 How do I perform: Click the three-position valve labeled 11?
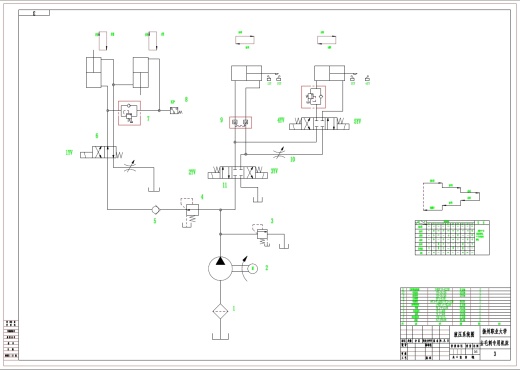(x=237, y=172)
